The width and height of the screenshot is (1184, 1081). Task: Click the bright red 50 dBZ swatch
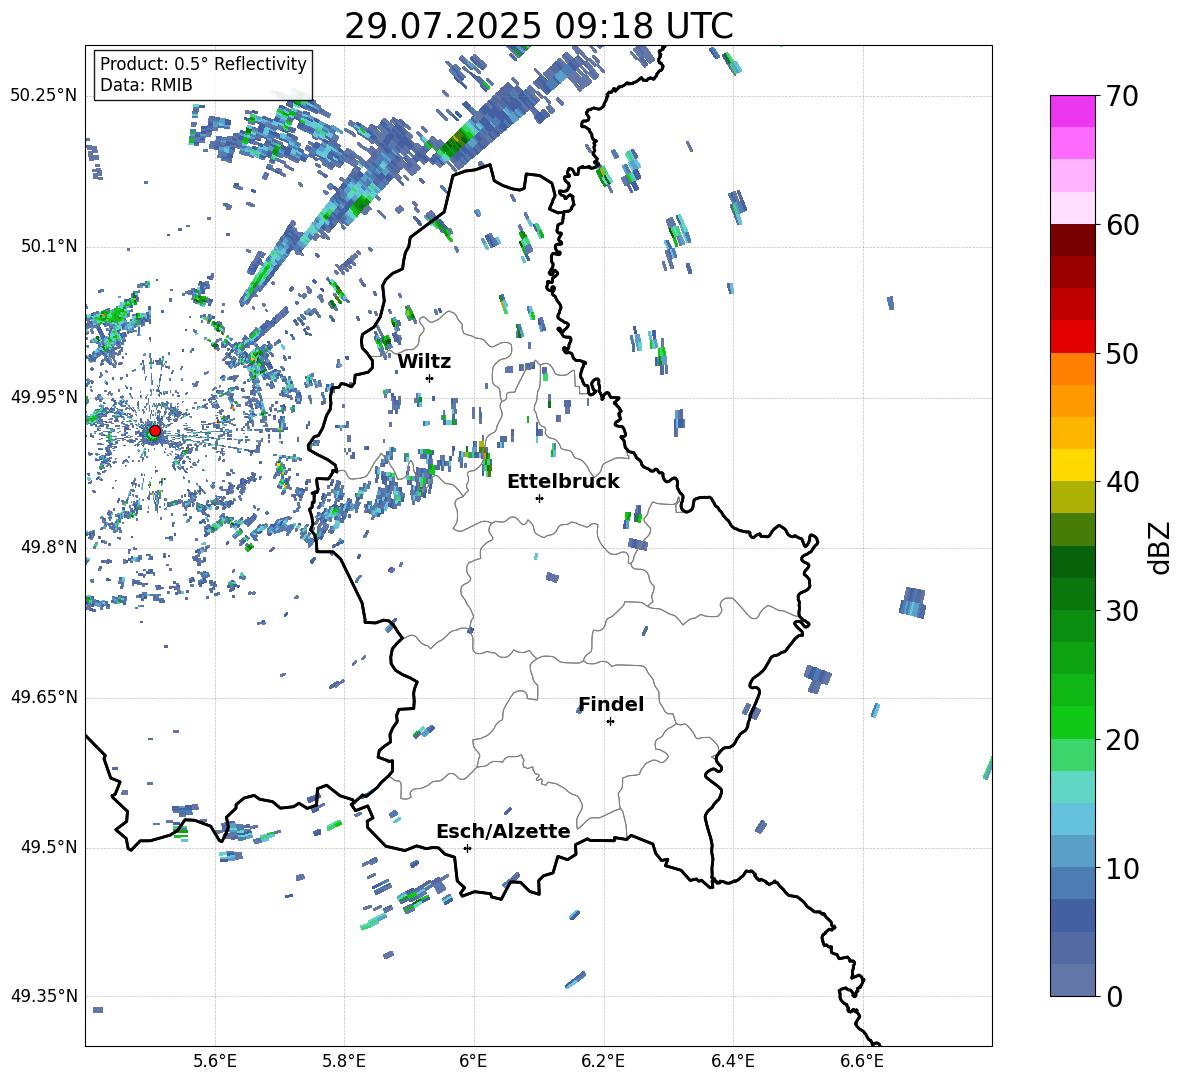pyautogui.click(x=1073, y=337)
